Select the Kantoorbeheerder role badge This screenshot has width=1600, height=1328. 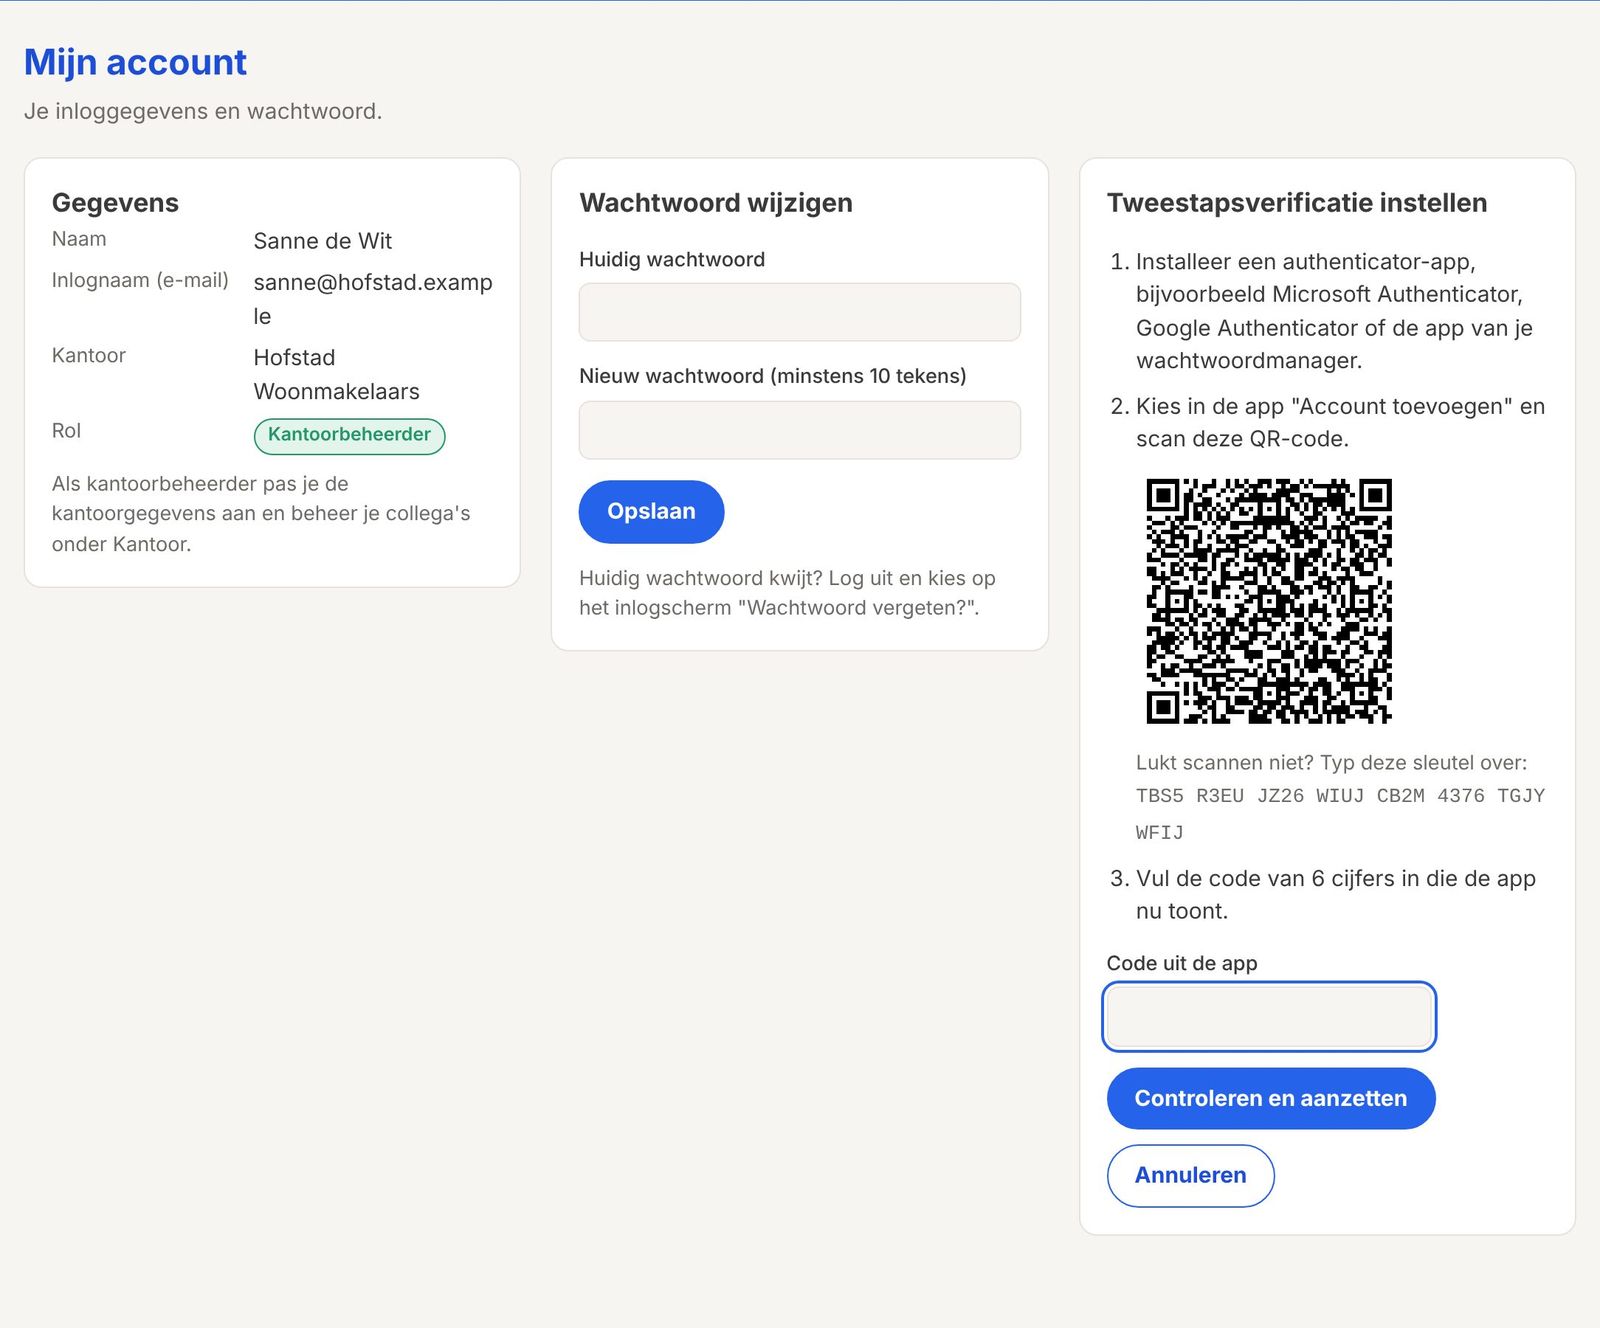(x=349, y=435)
